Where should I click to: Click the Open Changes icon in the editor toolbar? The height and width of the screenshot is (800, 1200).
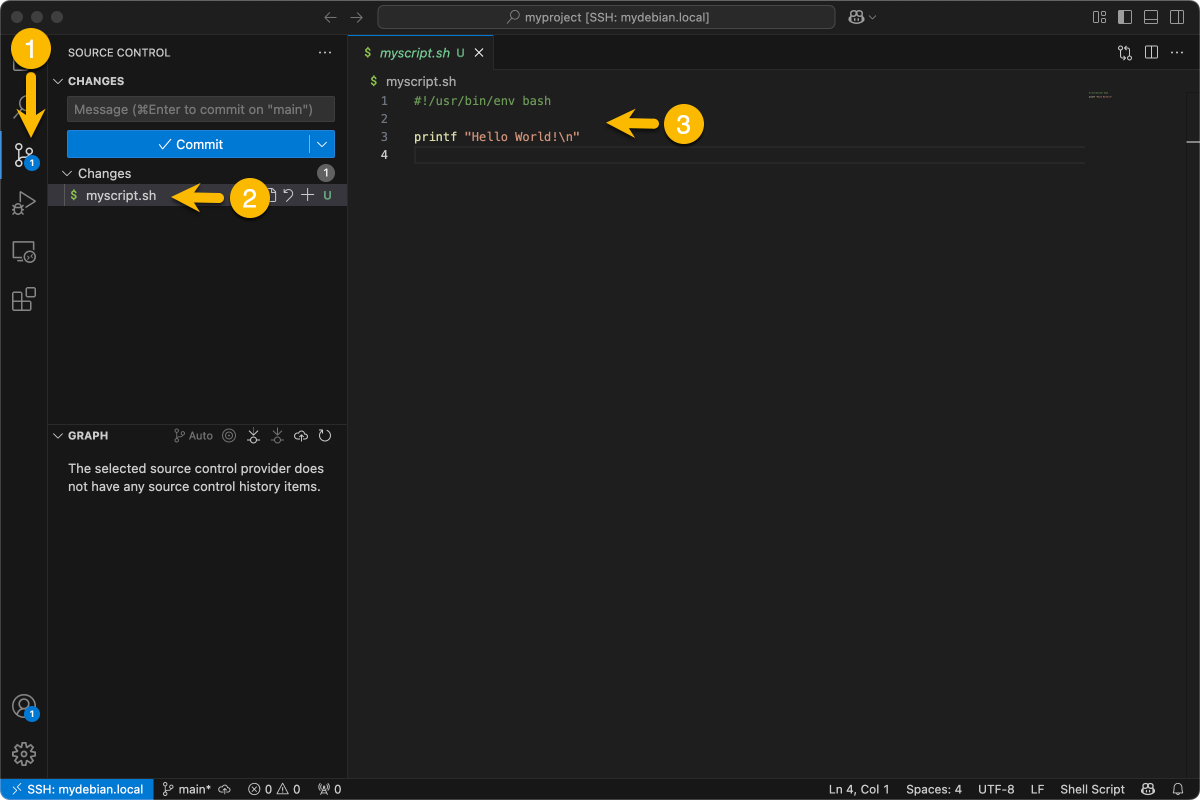1124,52
